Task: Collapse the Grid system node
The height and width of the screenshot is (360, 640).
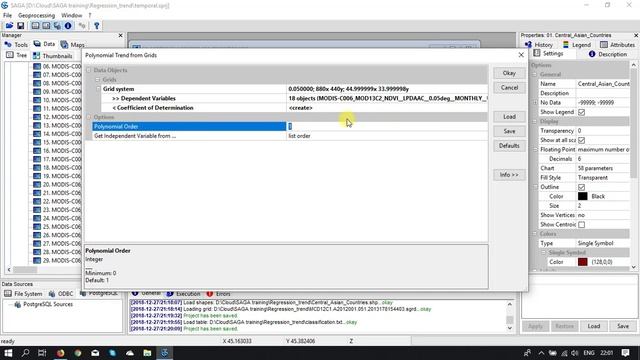Action: pos(98,89)
